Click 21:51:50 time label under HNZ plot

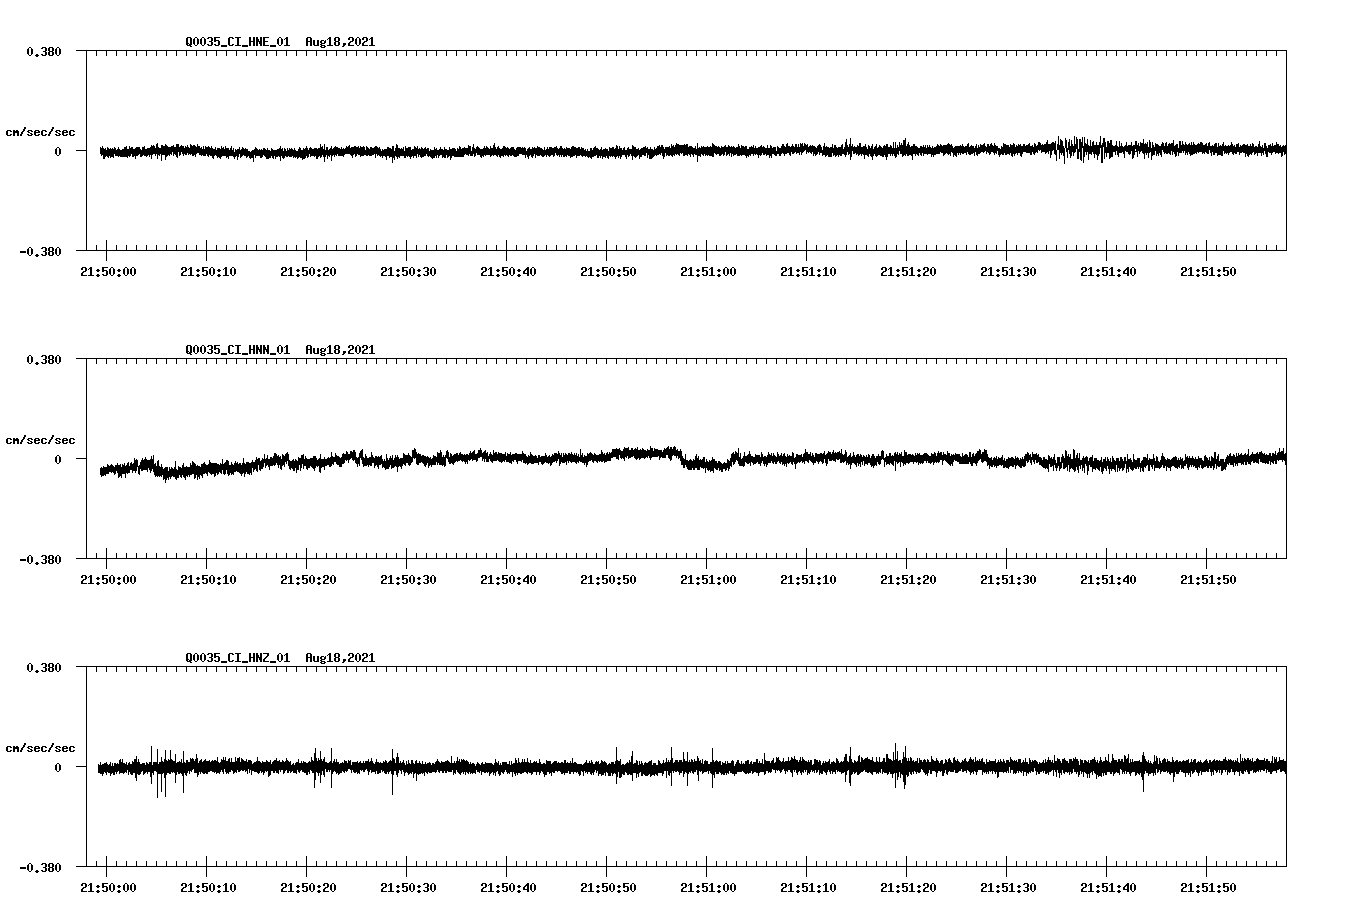click(1208, 888)
